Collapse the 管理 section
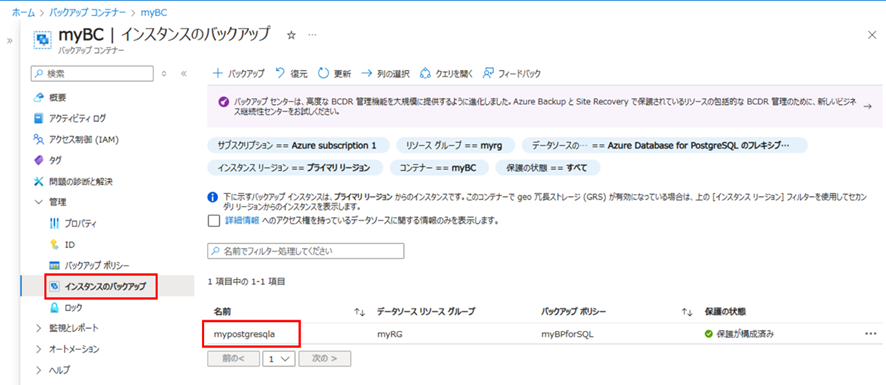 (39, 202)
